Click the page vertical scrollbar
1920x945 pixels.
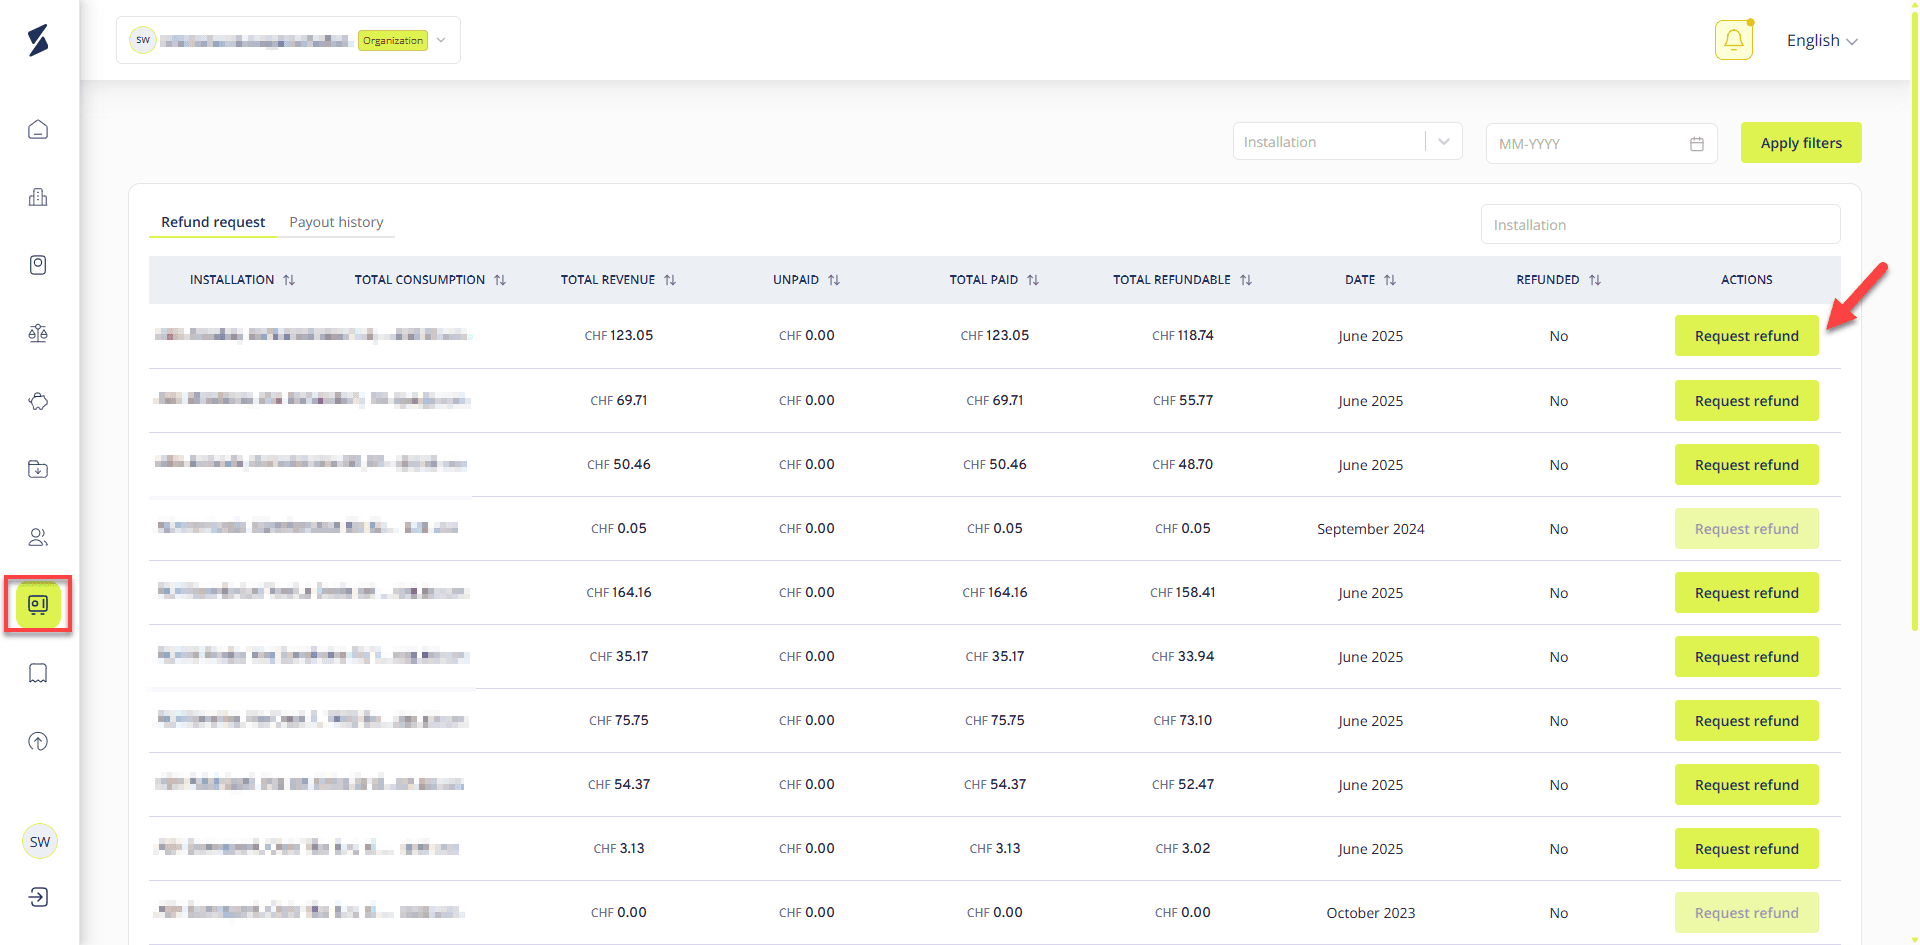[x=1914, y=320]
